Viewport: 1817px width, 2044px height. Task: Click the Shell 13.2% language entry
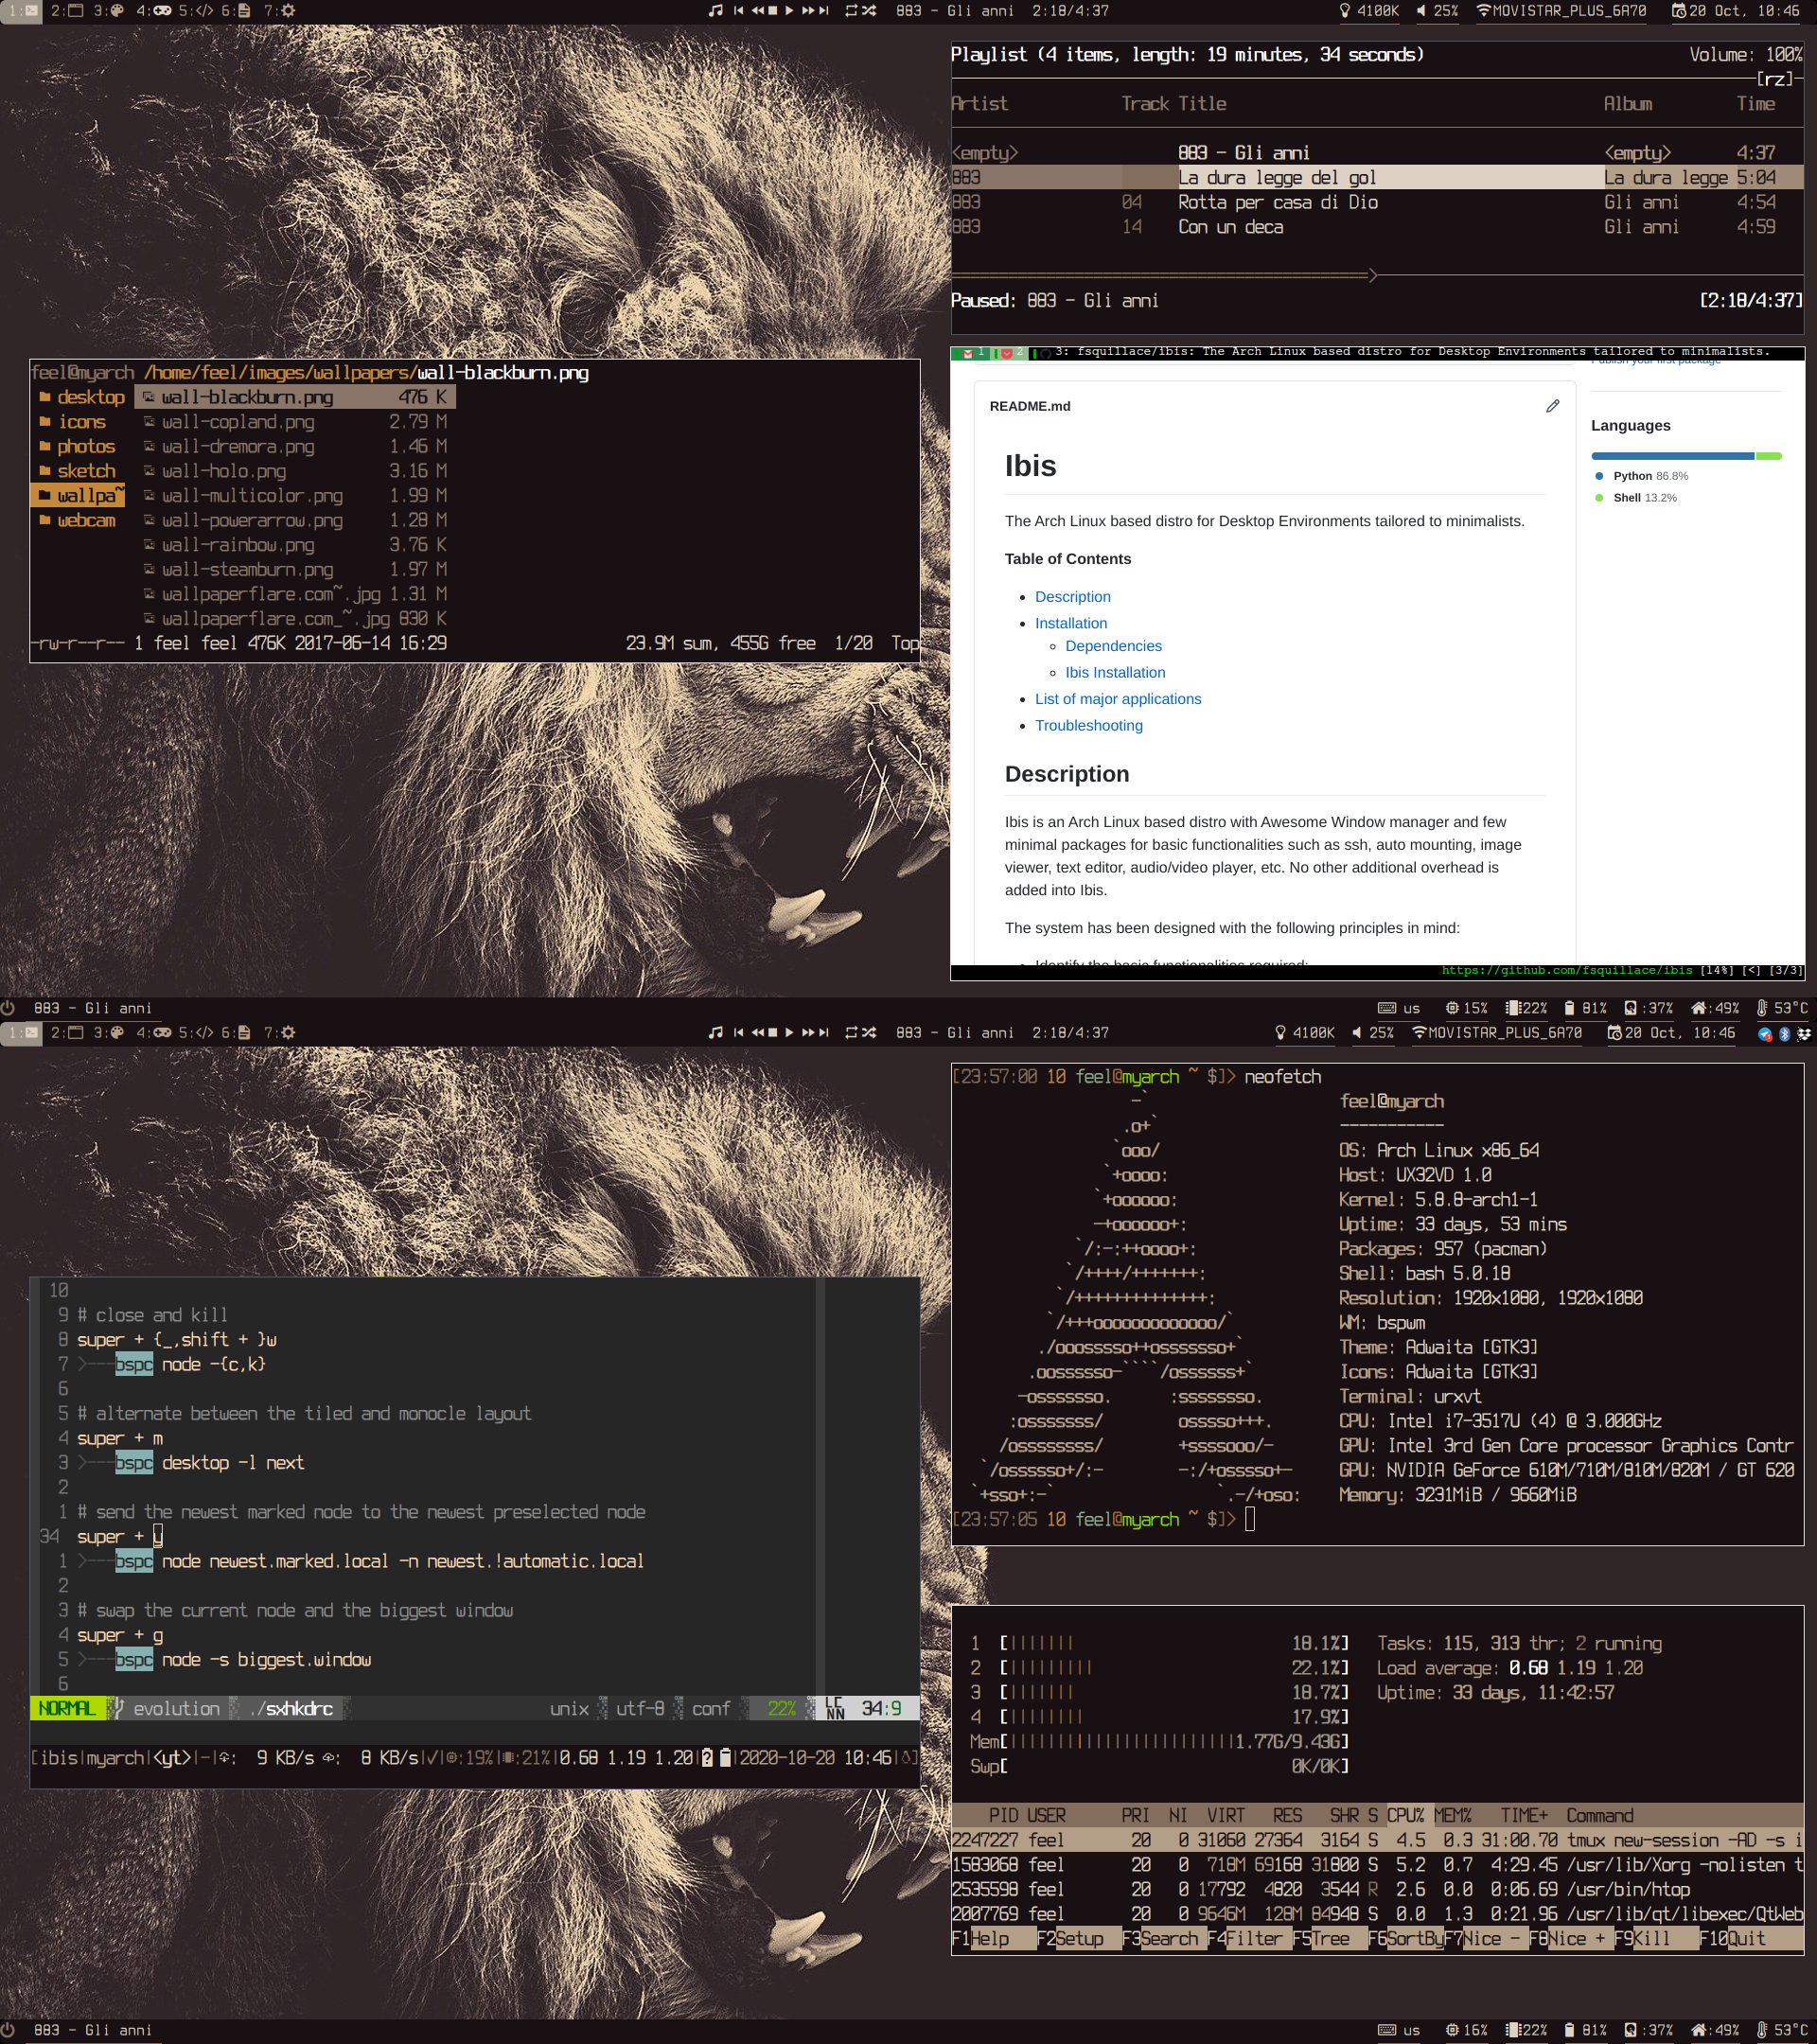(1635, 498)
